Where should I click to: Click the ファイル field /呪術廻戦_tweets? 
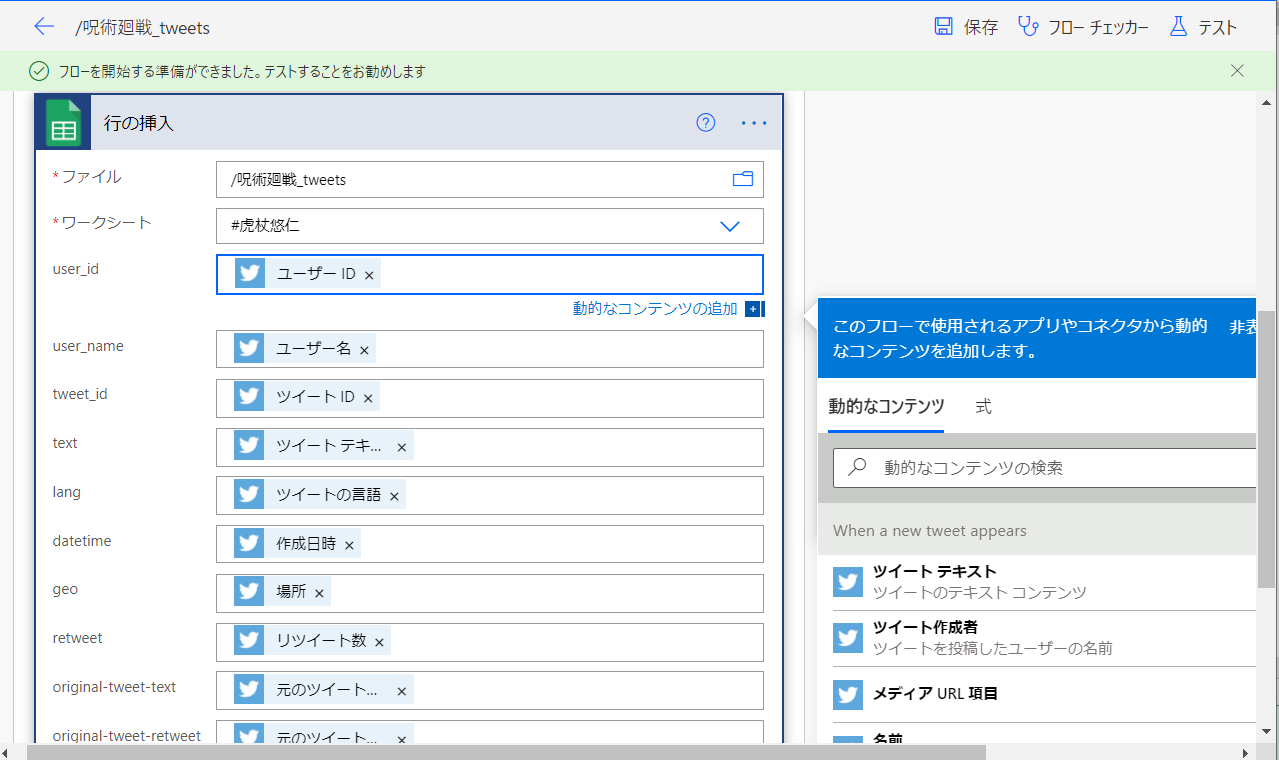490,179
